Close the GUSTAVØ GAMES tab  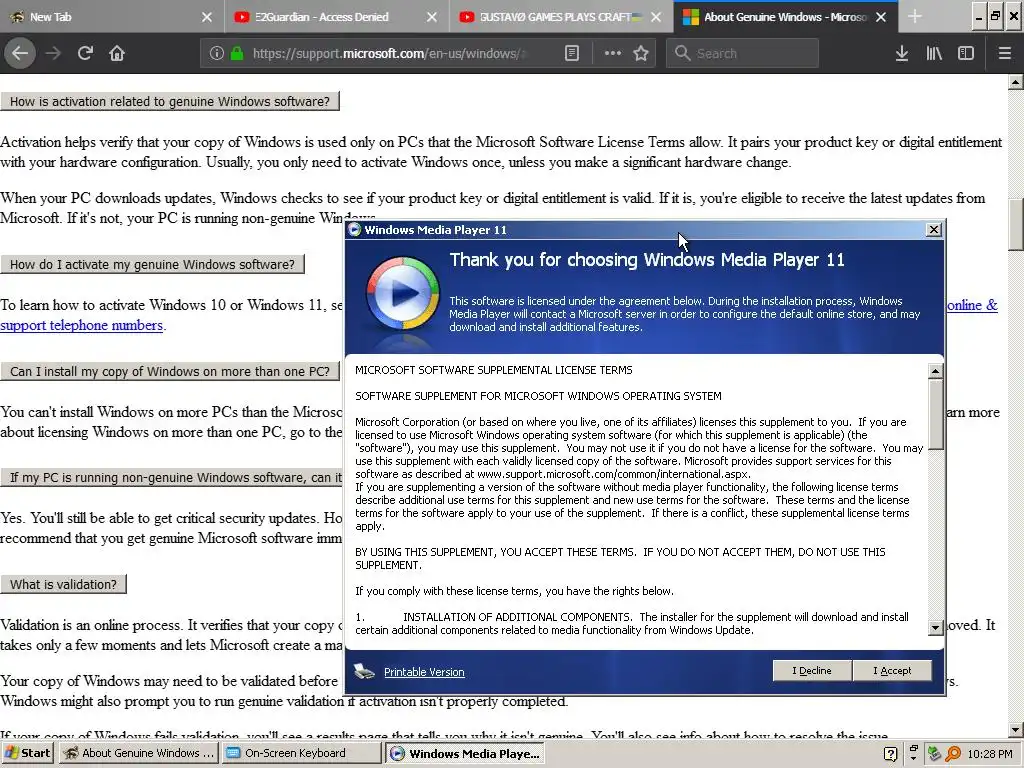click(656, 17)
